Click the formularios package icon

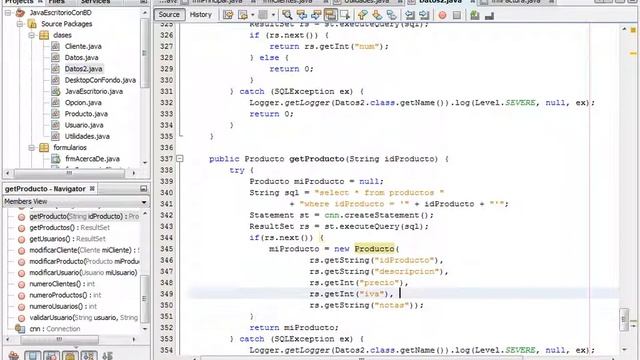click(x=44, y=148)
